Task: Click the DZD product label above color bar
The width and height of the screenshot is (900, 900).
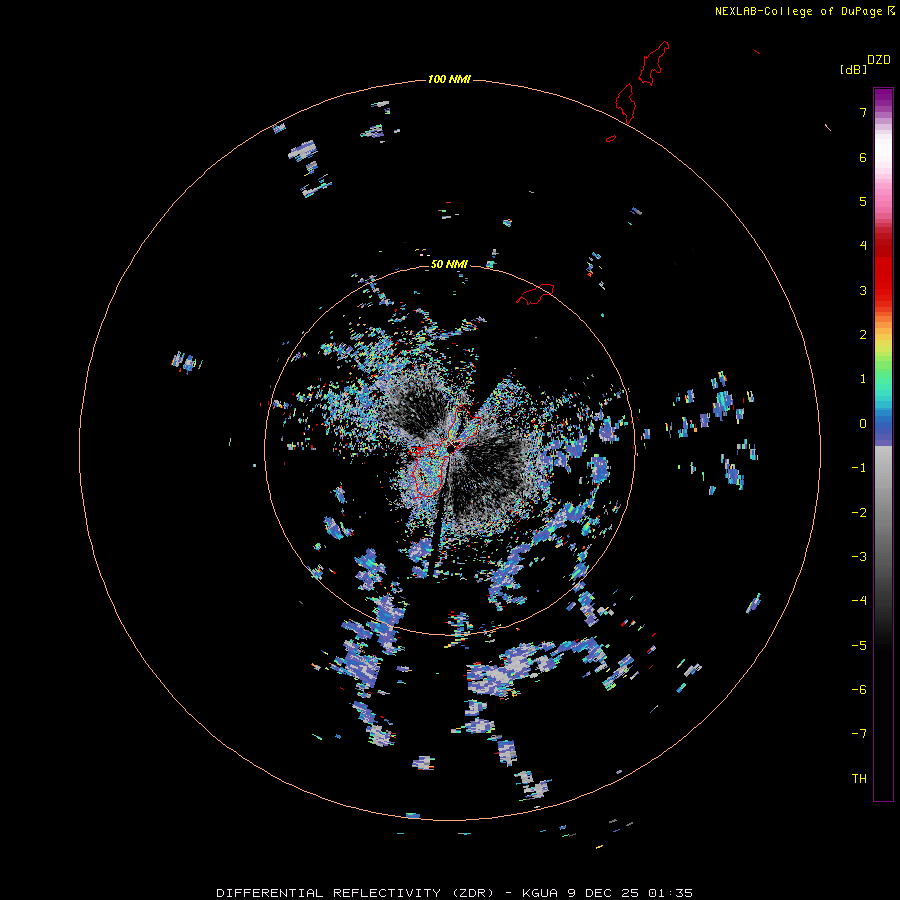Action: (x=879, y=60)
